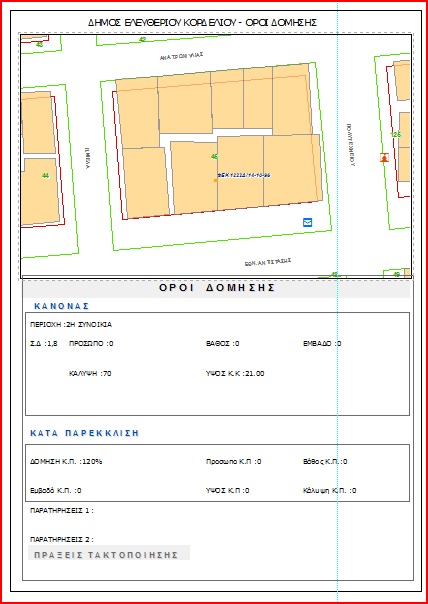Click block number 42 label
428x604 pixels.
143,39
